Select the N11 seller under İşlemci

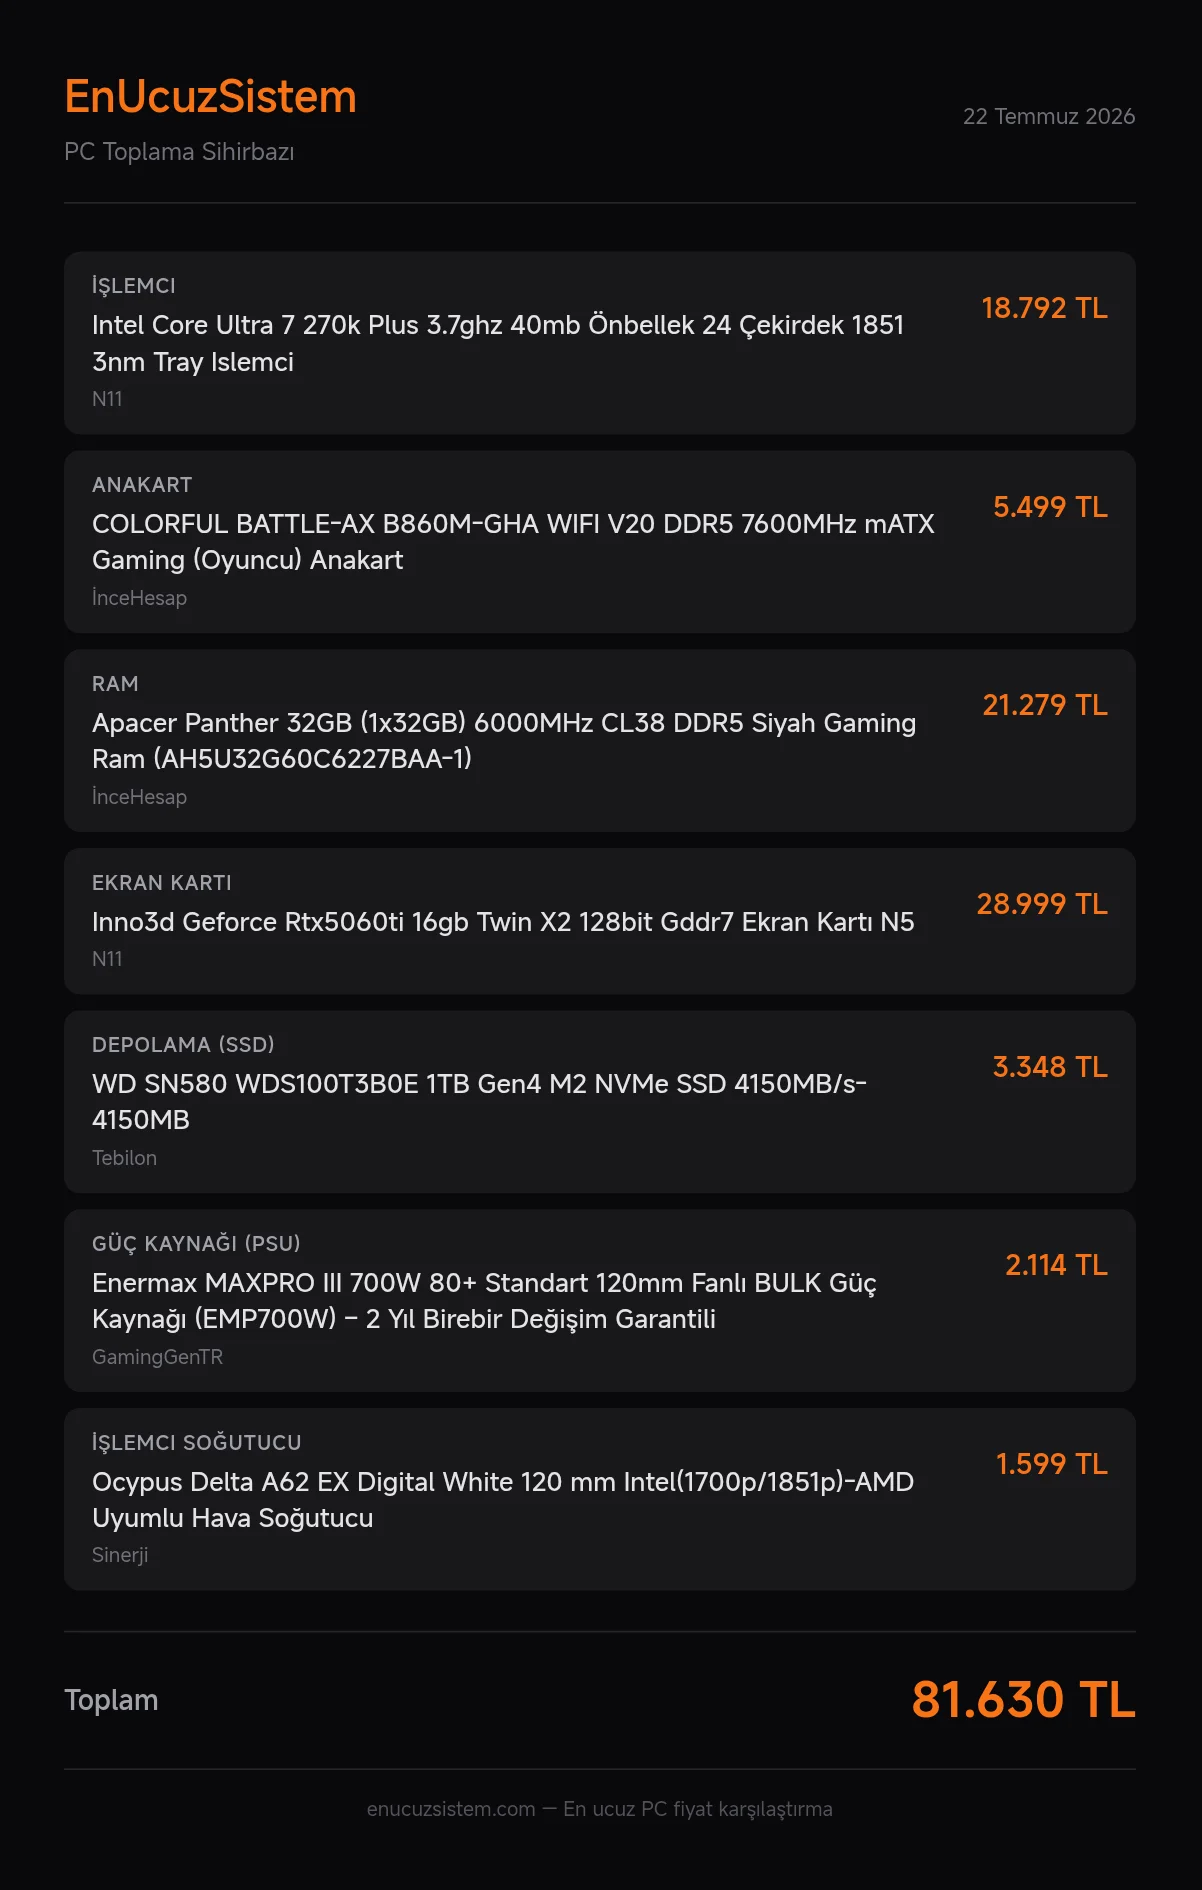pyautogui.click(x=107, y=399)
